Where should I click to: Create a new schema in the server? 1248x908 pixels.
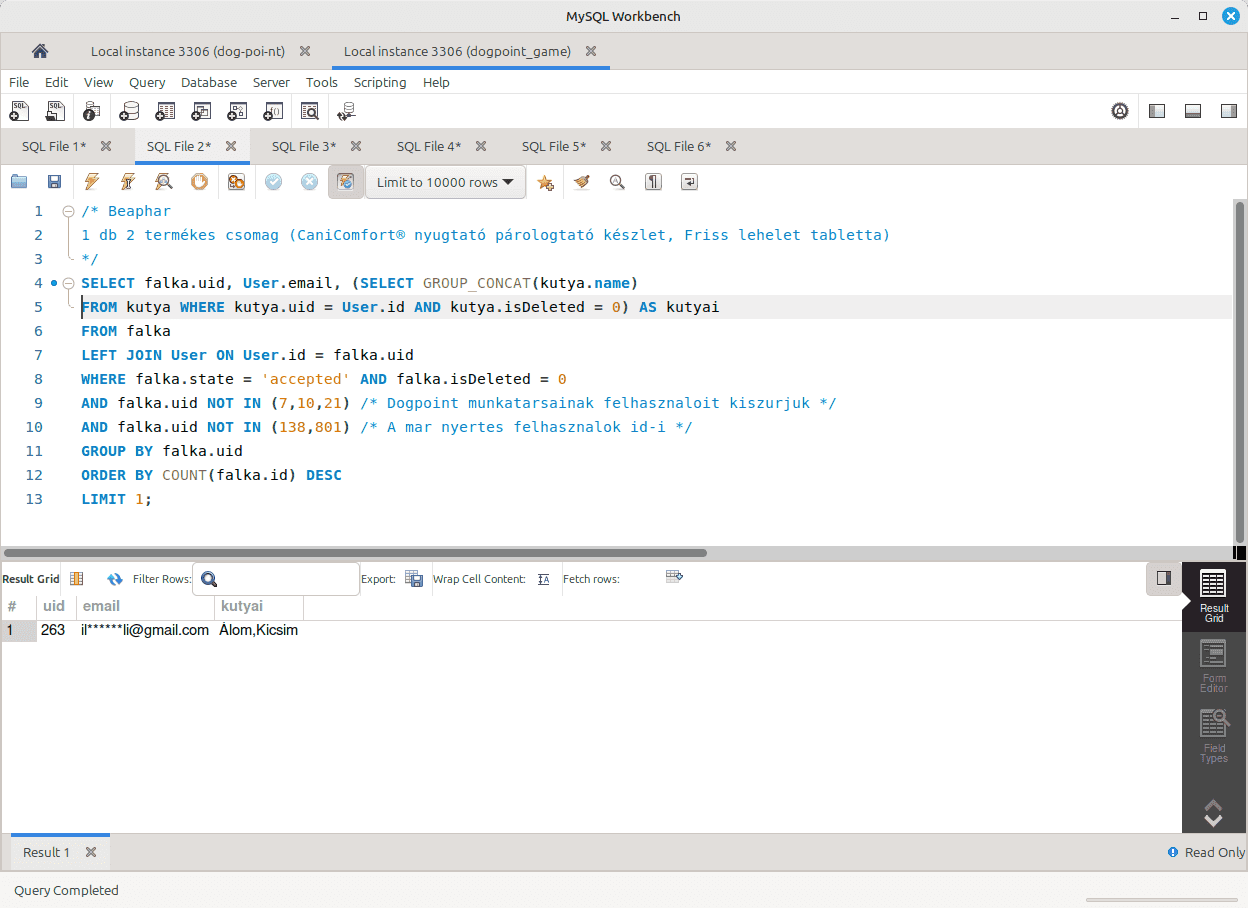pos(129,111)
